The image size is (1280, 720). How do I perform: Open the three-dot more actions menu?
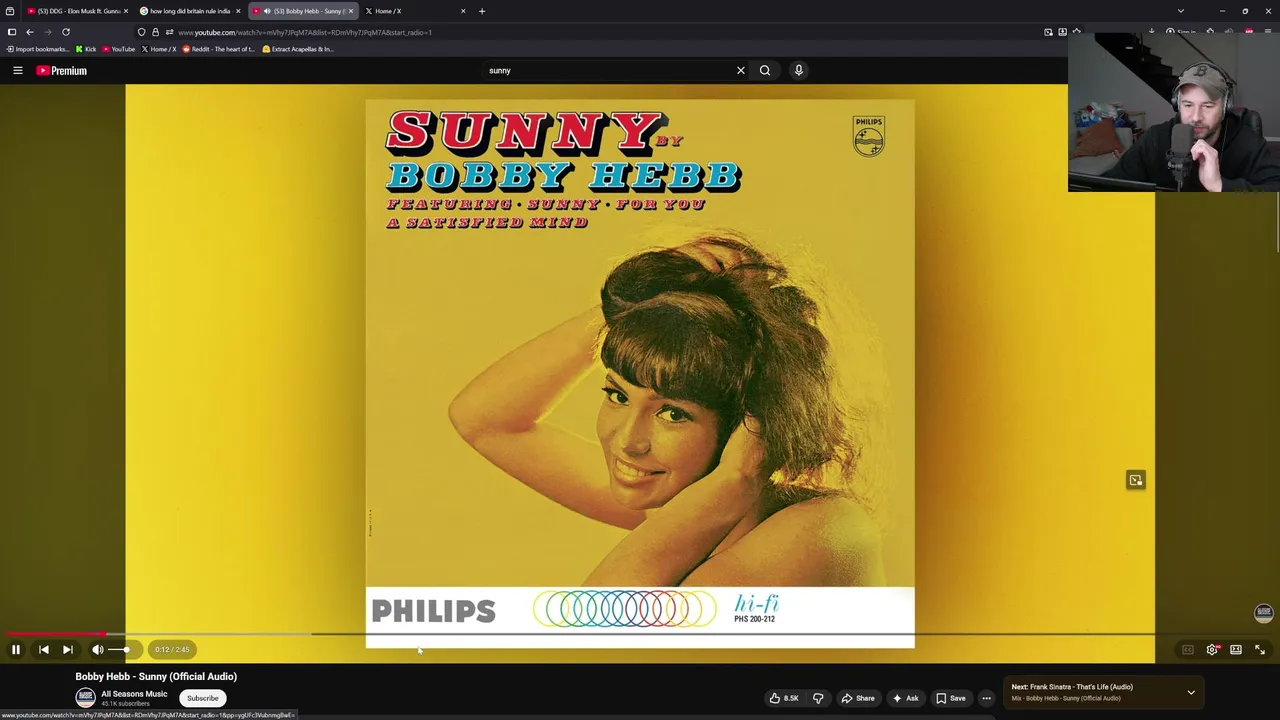click(986, 698)
